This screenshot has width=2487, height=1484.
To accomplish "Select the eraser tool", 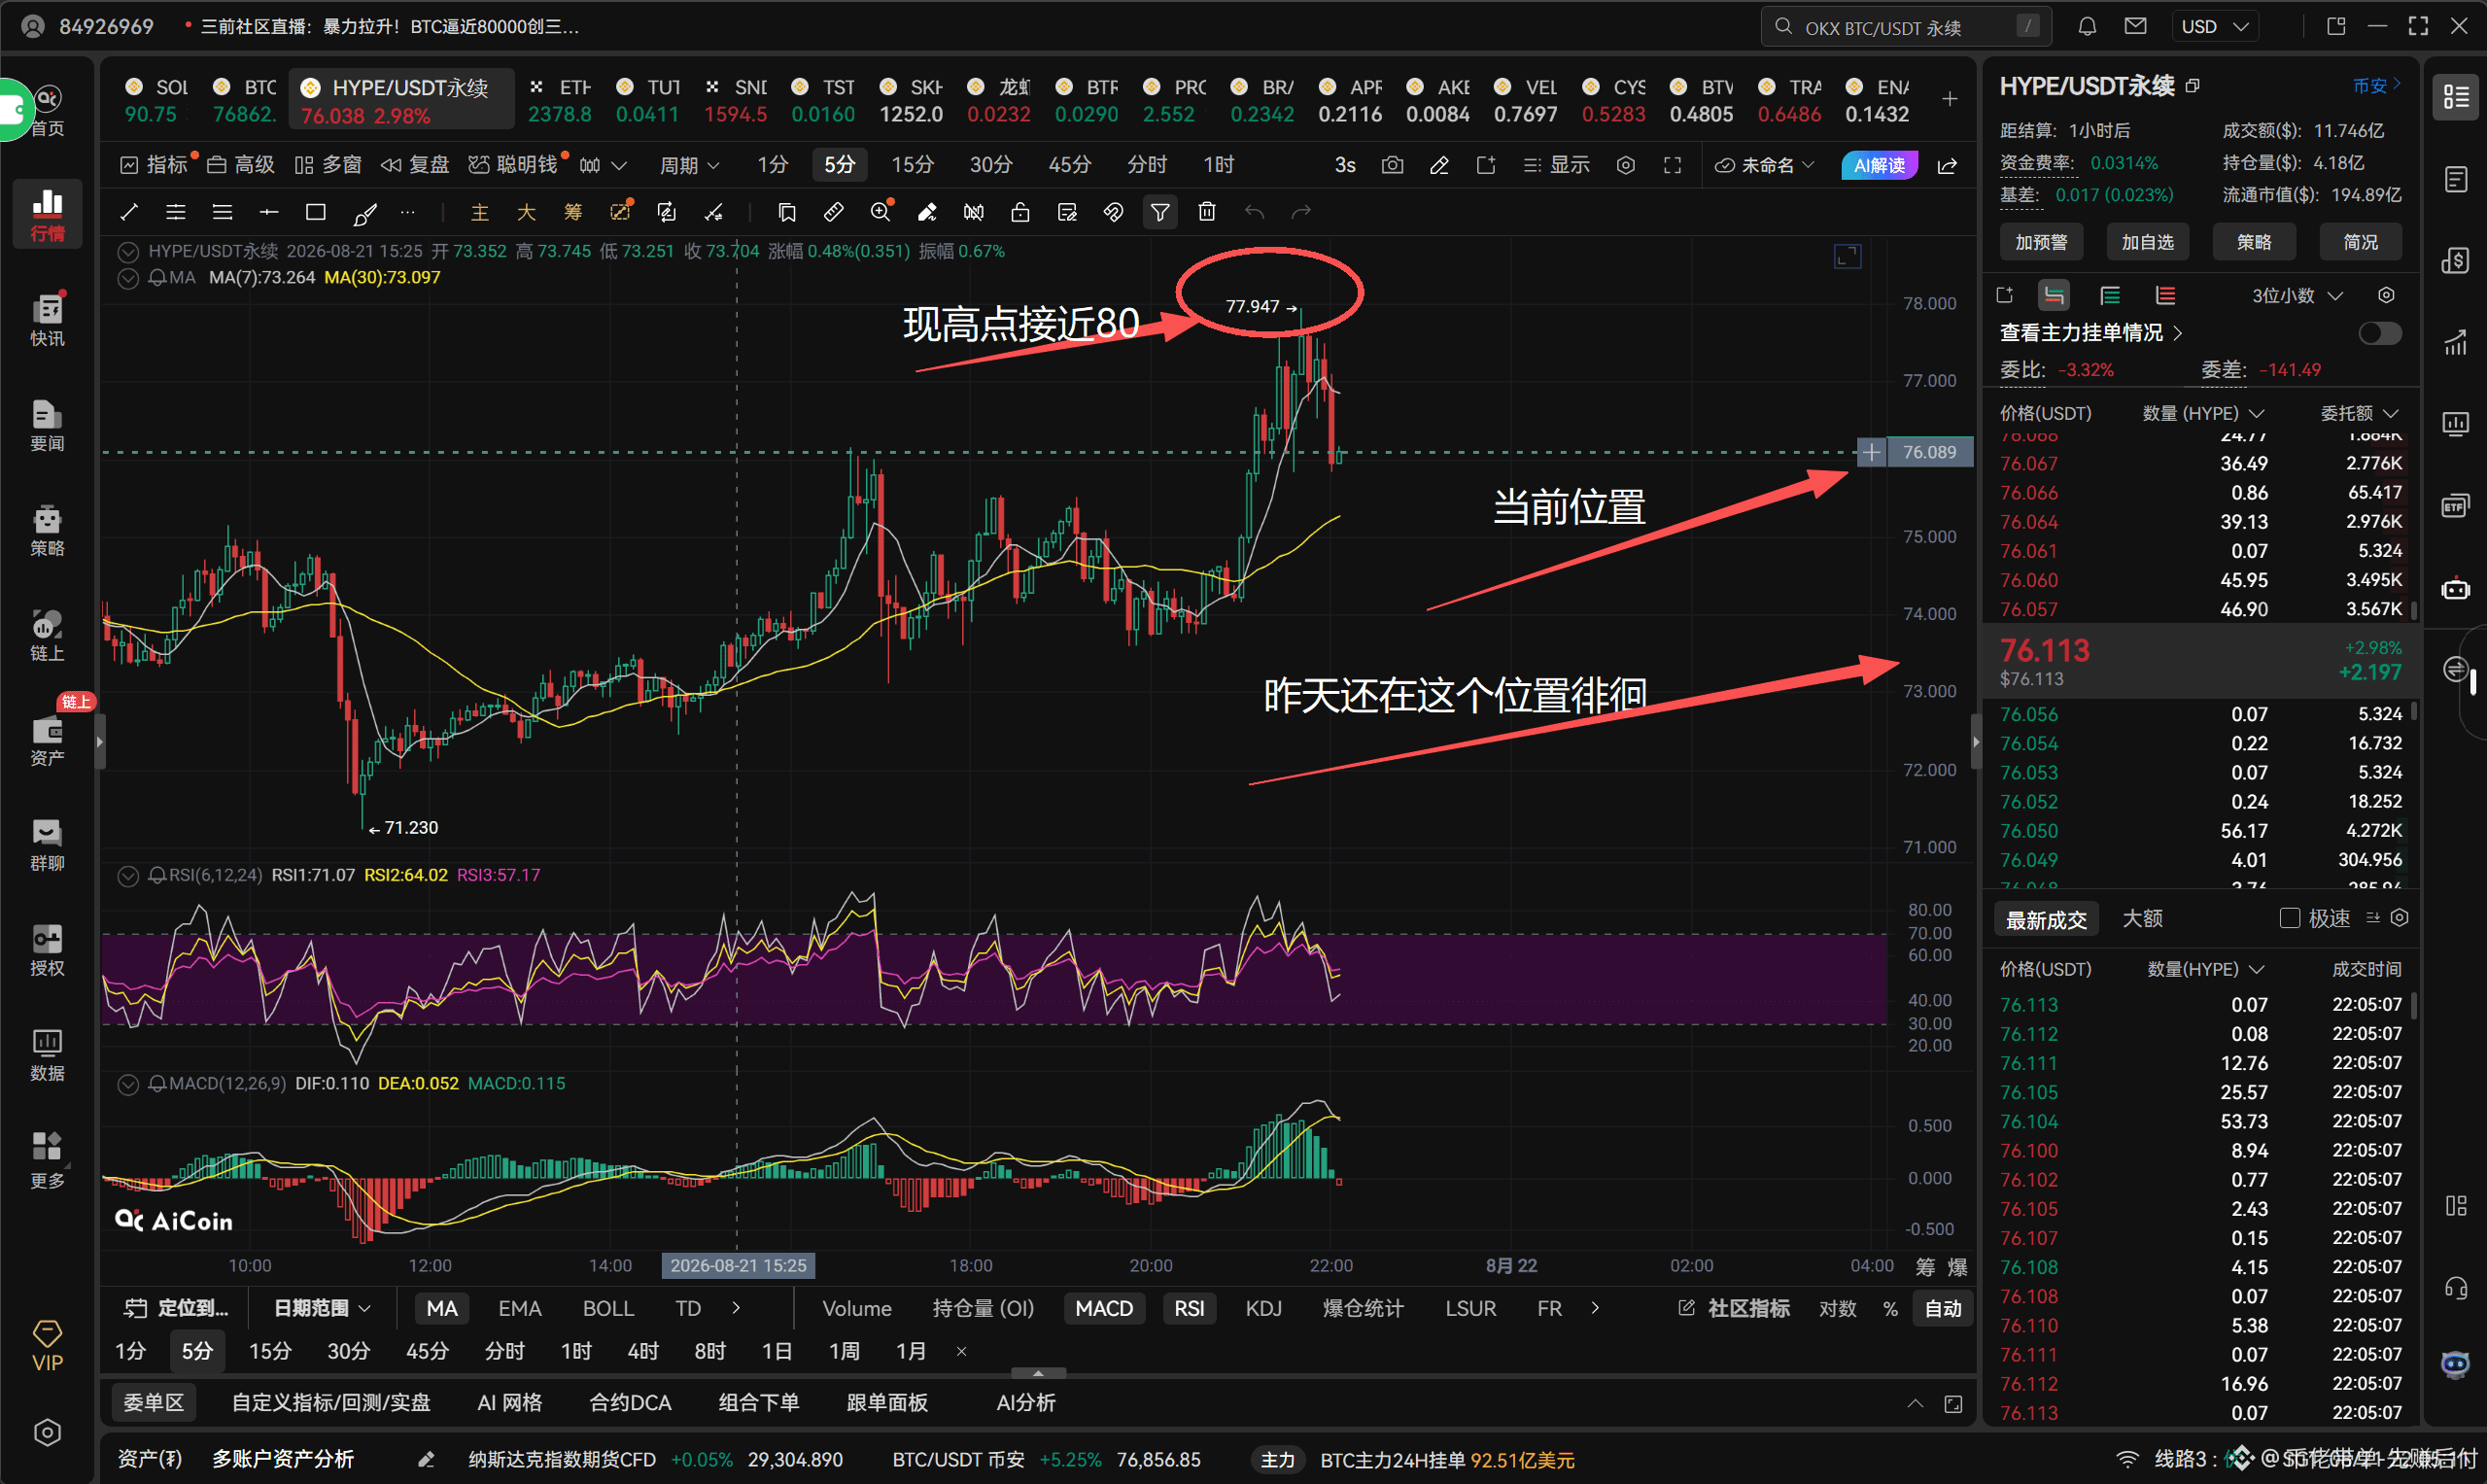I will click(927, 212).
